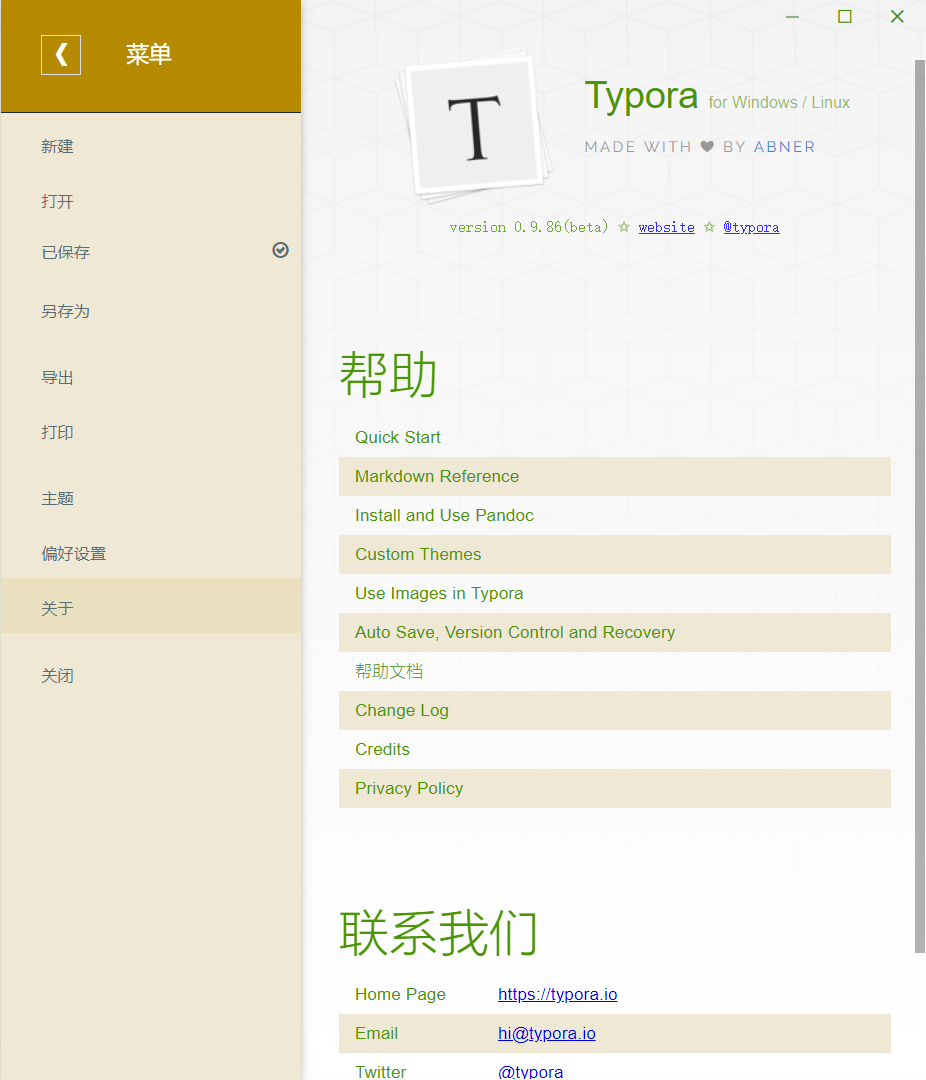Click the Email label
926x1080 pixels.
click(376, 1033)
